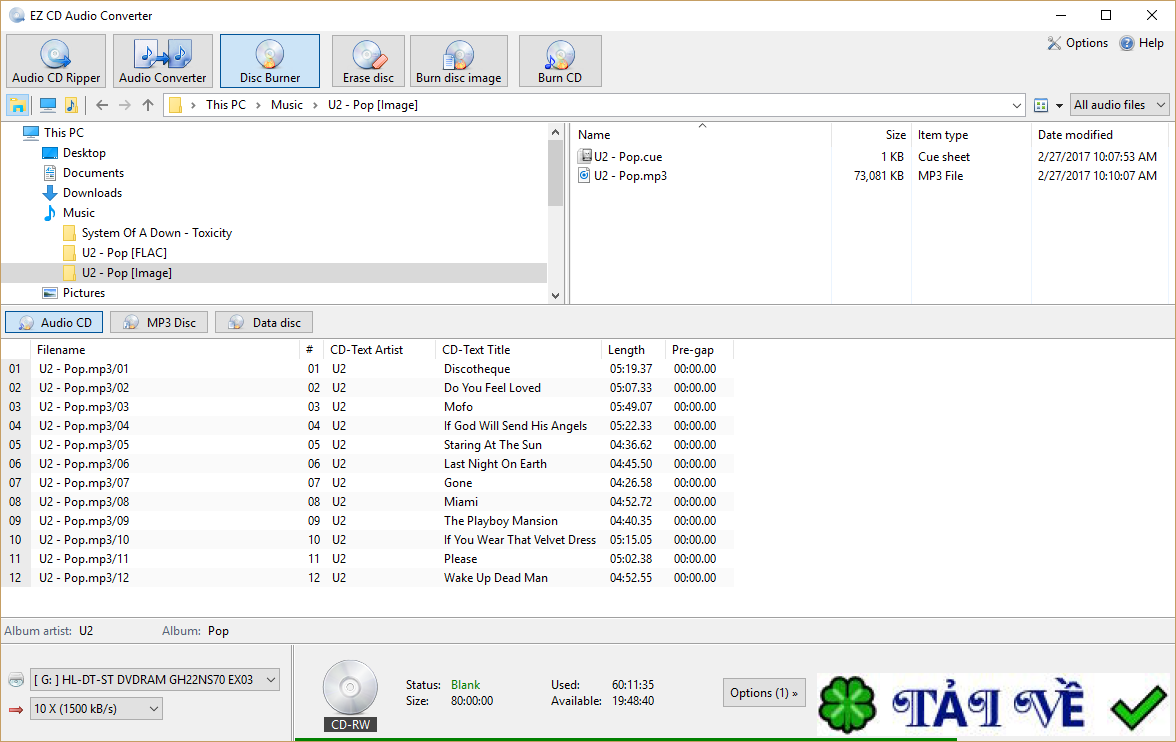Switch to the Data disc tab
This screenshot has height=742, width=1176.
(x=263, y=322)
